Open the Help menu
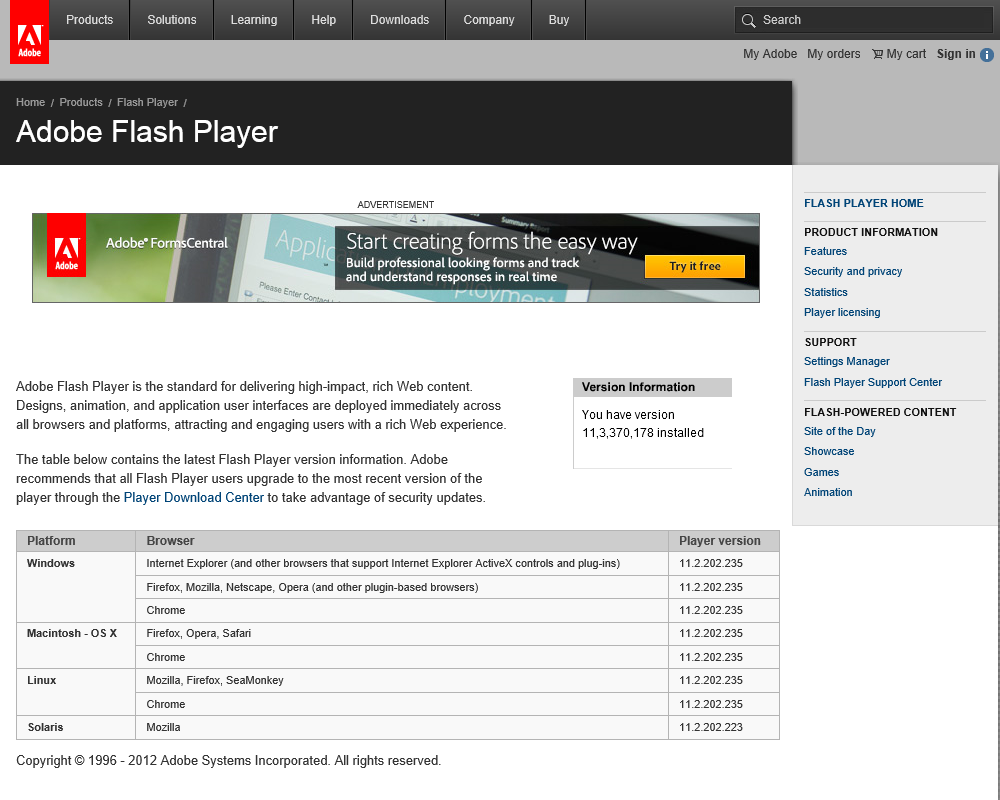The image size is (1000, 800). tap(323, 20)
